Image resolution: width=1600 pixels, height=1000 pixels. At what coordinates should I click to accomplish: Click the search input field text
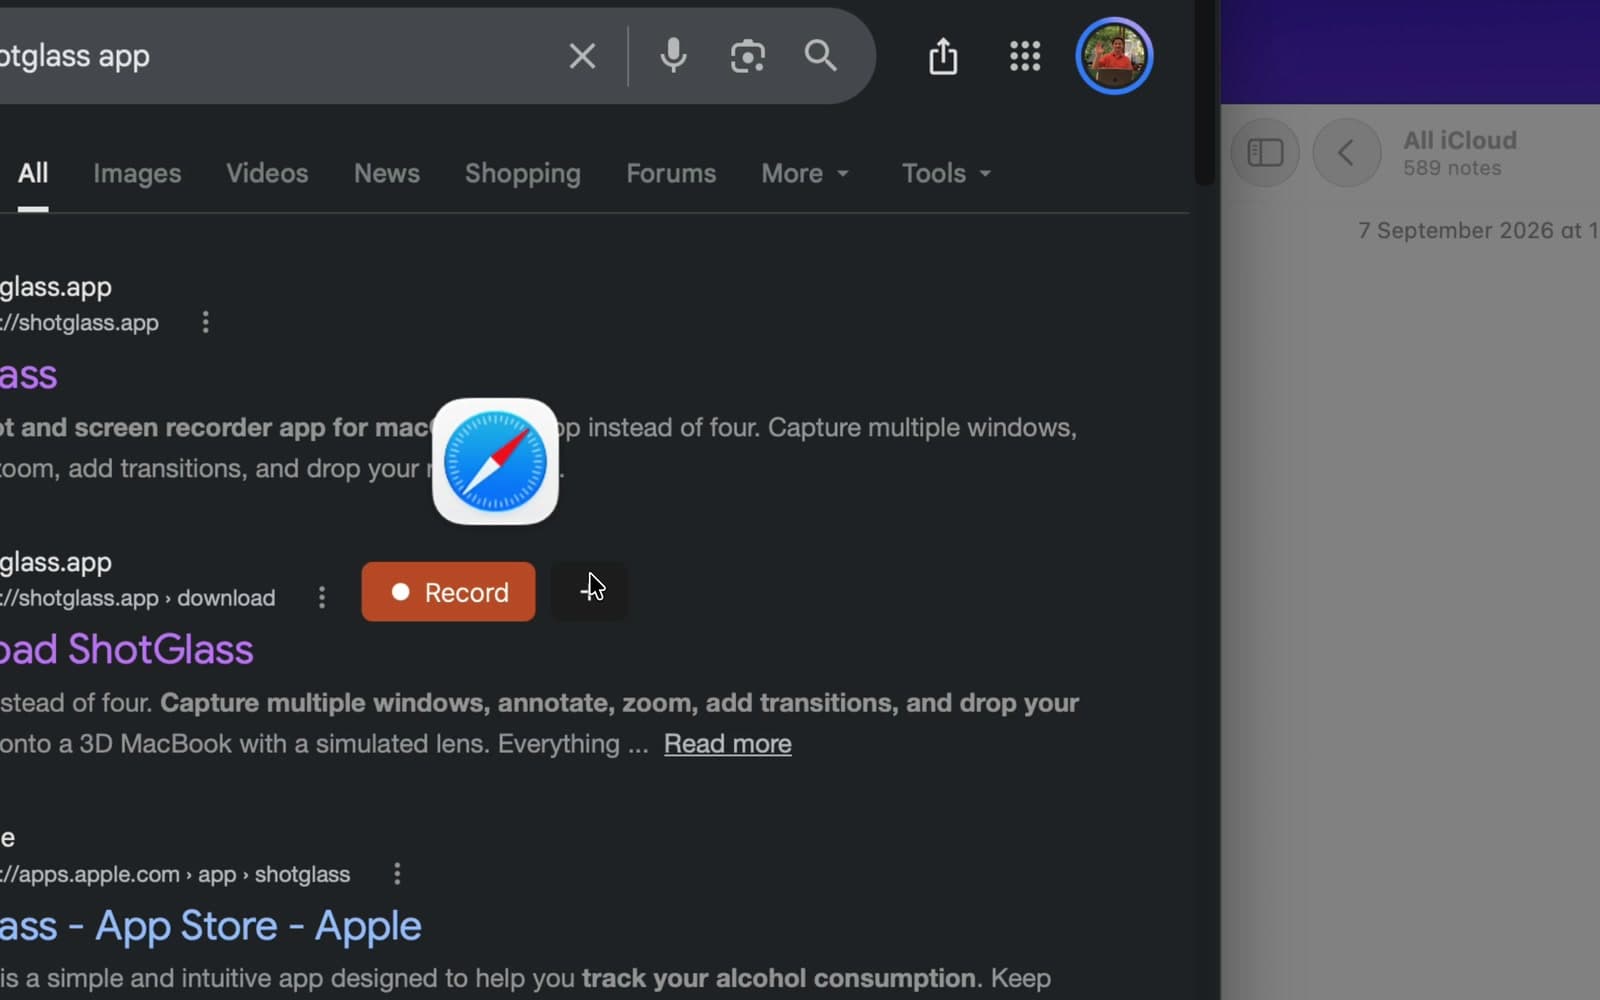tap(75, 56)
